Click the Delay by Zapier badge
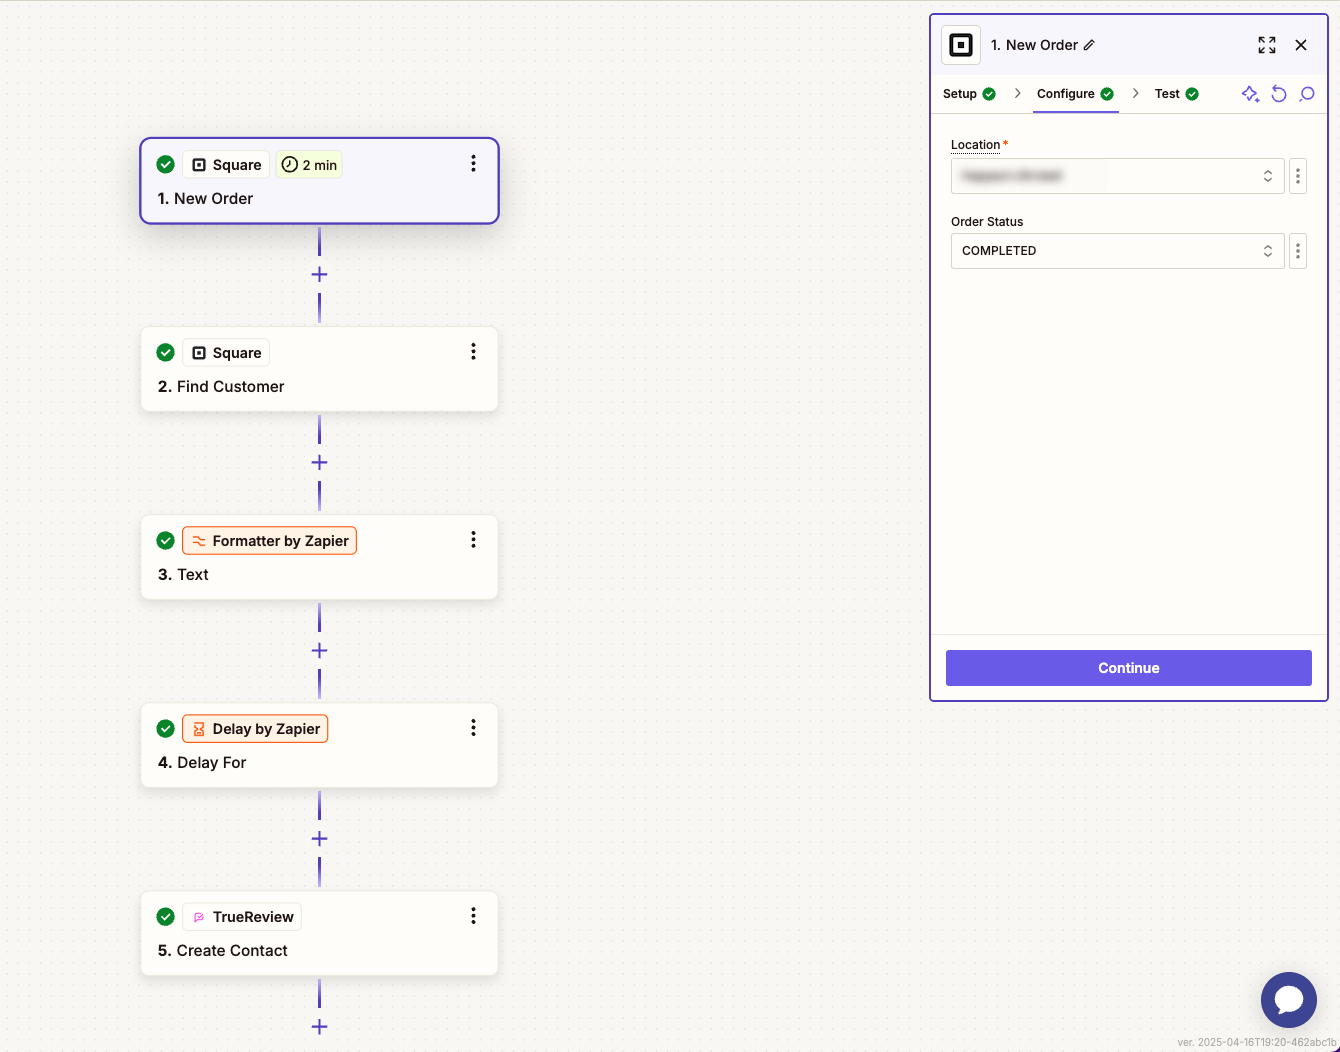This screenshot has width=1340, height=1052. pyautogui.click(x=255, y=729)
